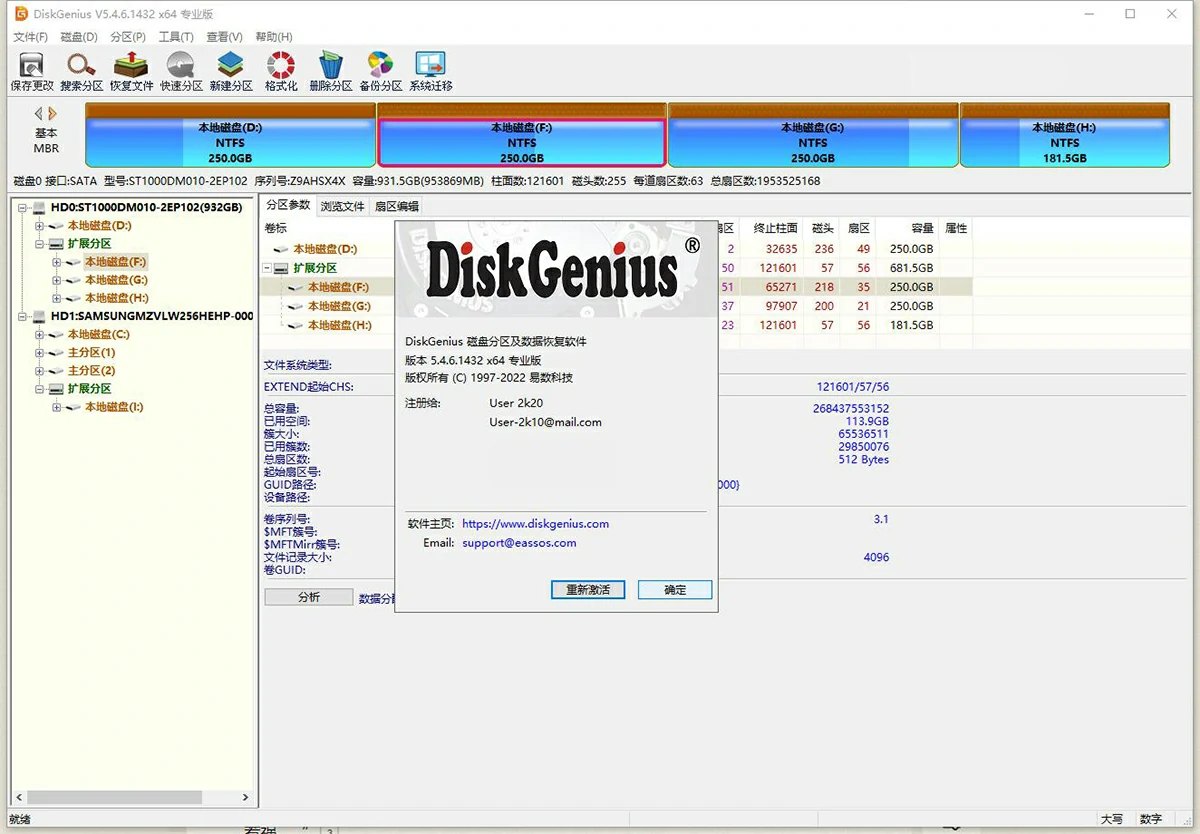The height and width of the screenshot is (834, 1200).
Task: Open the 分区(P) menu
Action: point(128,37)
